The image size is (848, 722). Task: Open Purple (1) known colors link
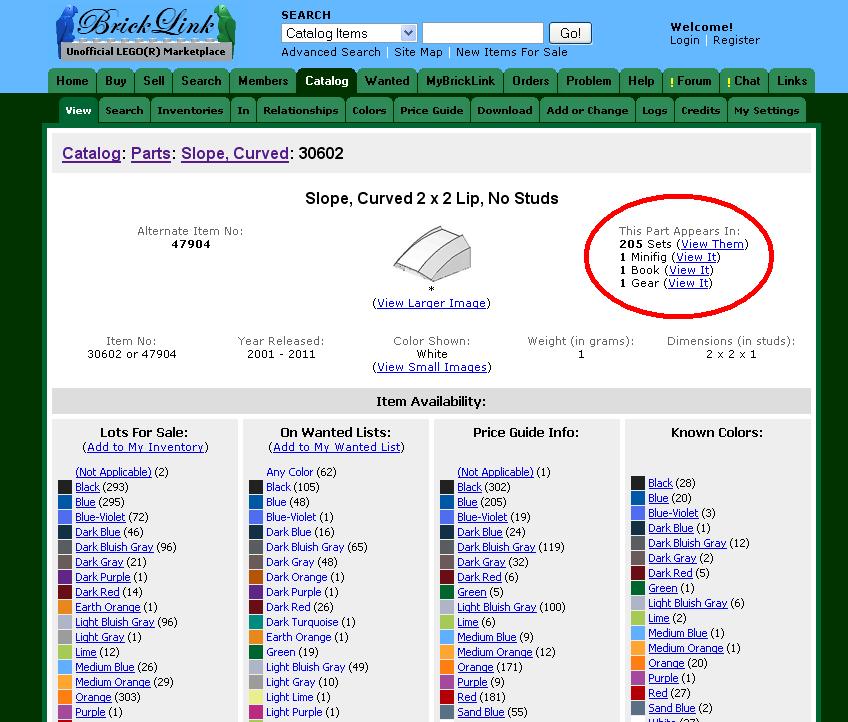click(x=663, y=678)
